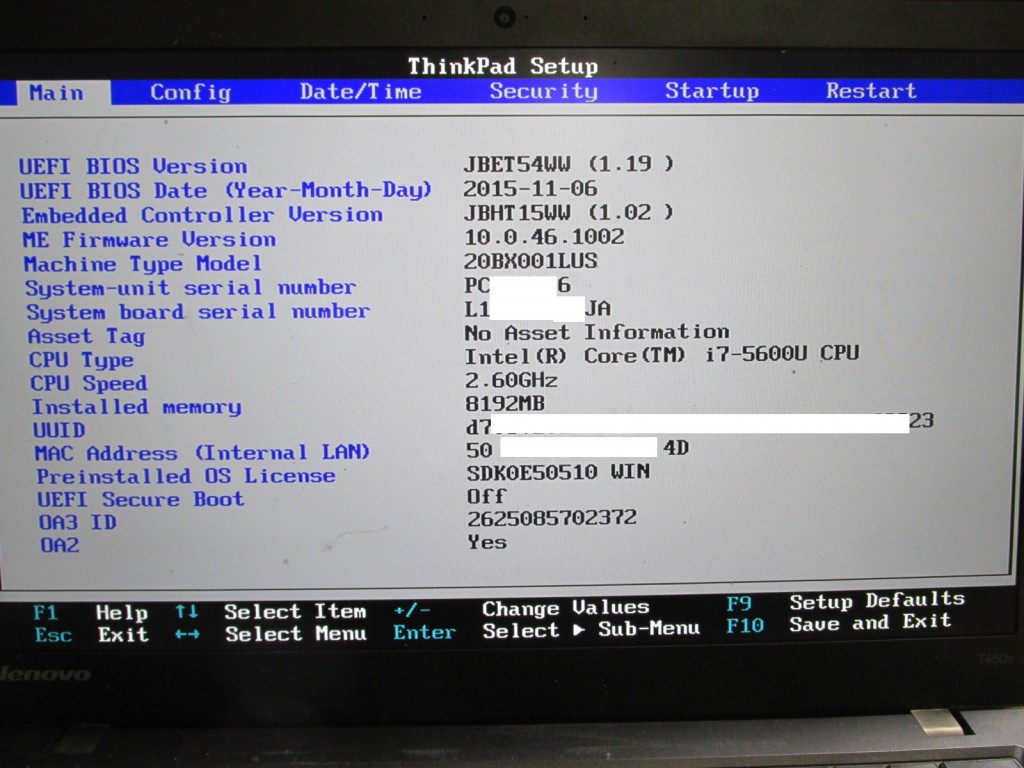Click F9 Setup Defaults hint

click(x=844, y=601)
